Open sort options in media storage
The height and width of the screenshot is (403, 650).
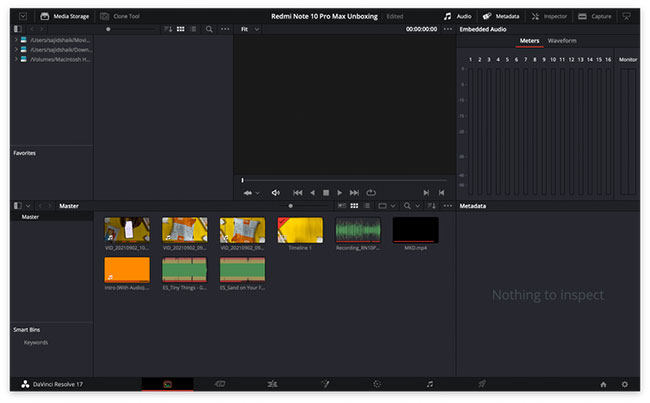pyautogui.click(x=168, y=29)
